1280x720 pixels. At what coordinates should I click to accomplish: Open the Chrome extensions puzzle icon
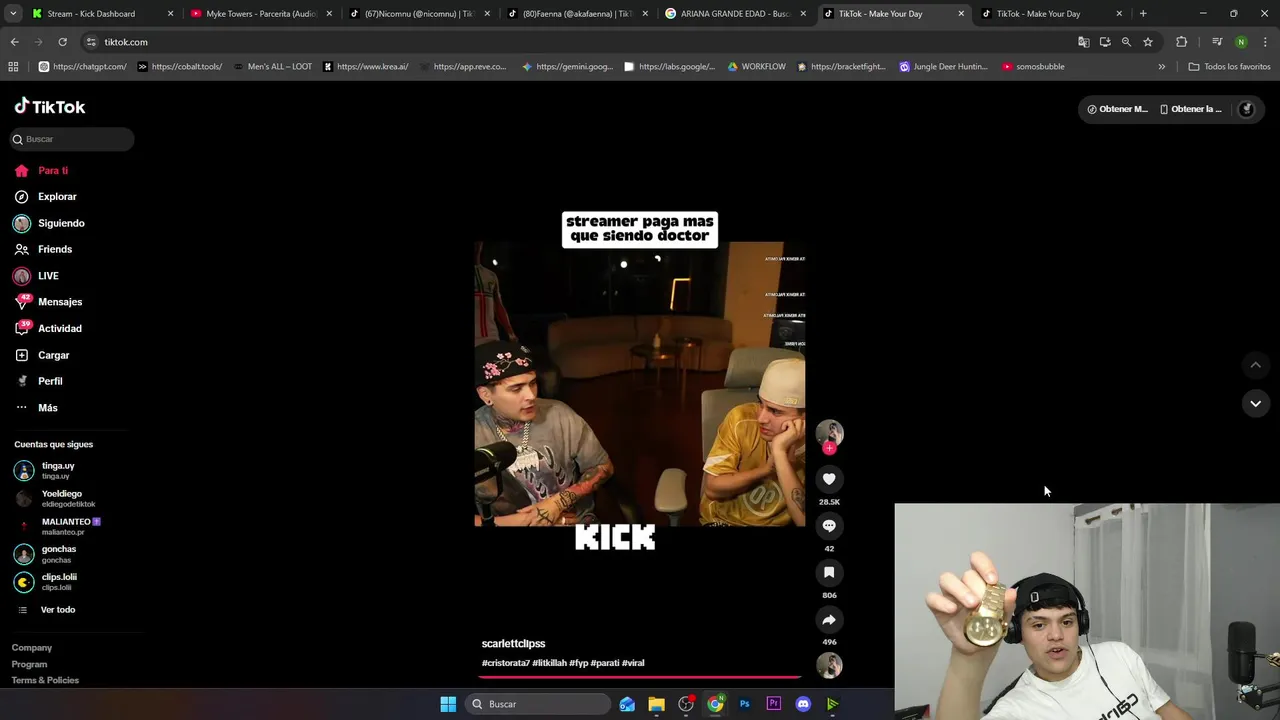pos(1182,42)
